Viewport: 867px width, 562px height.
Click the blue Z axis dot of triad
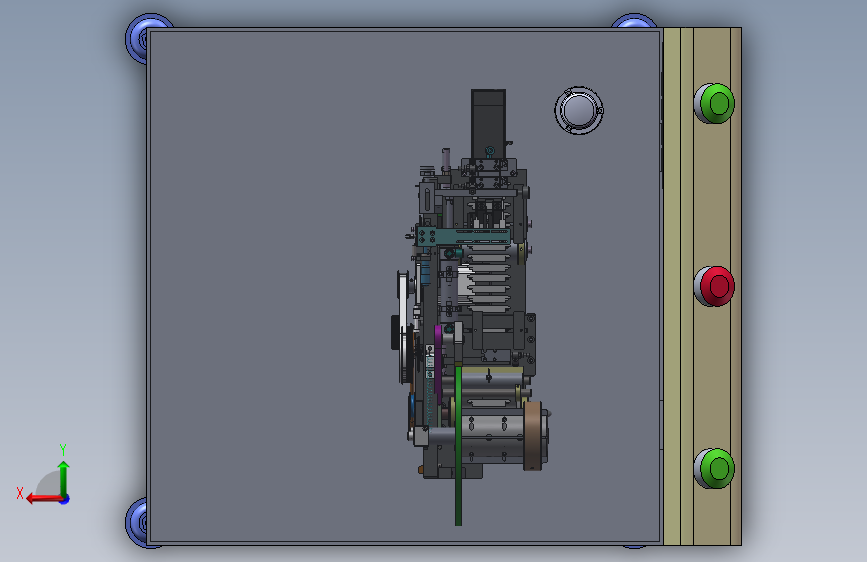point(65,499)
